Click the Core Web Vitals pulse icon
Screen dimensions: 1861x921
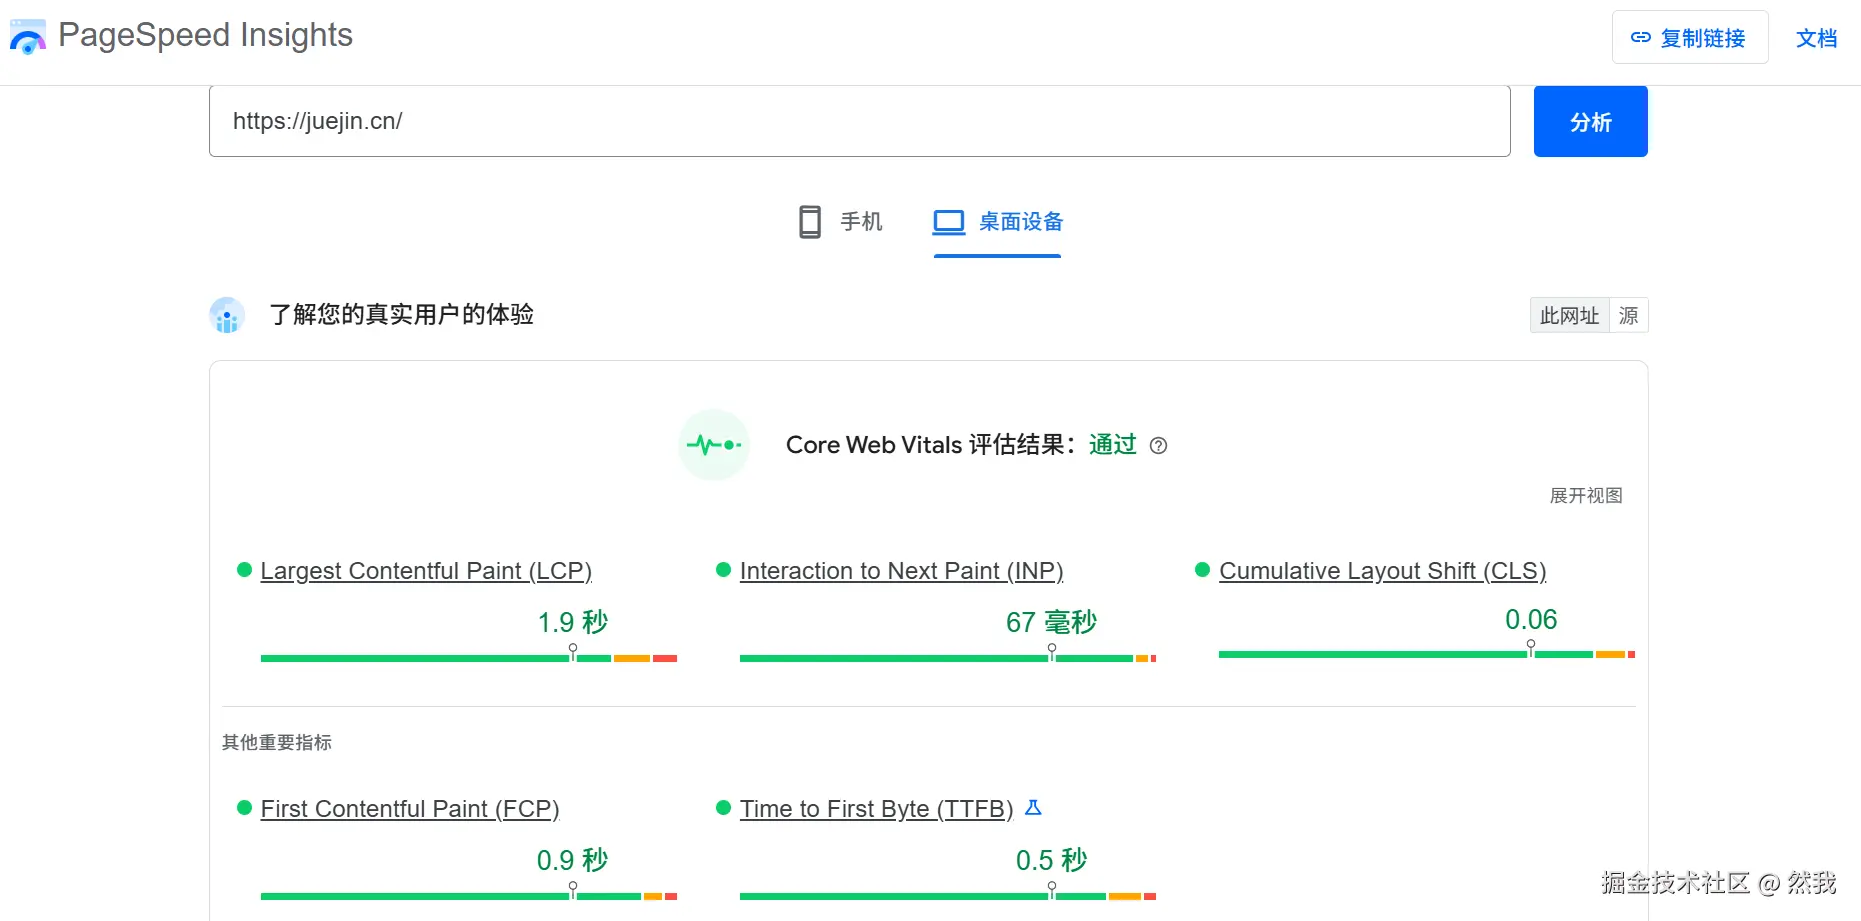point(714,445)
